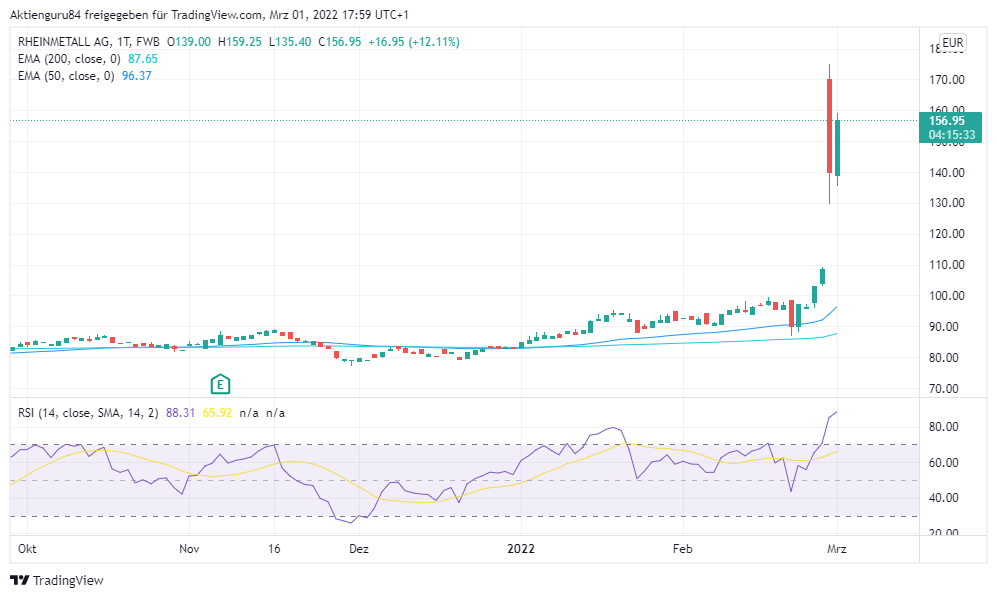Click the earnings marker E icon
The height and width of the screenshot is (598, 997).
(x=220, y=384)
